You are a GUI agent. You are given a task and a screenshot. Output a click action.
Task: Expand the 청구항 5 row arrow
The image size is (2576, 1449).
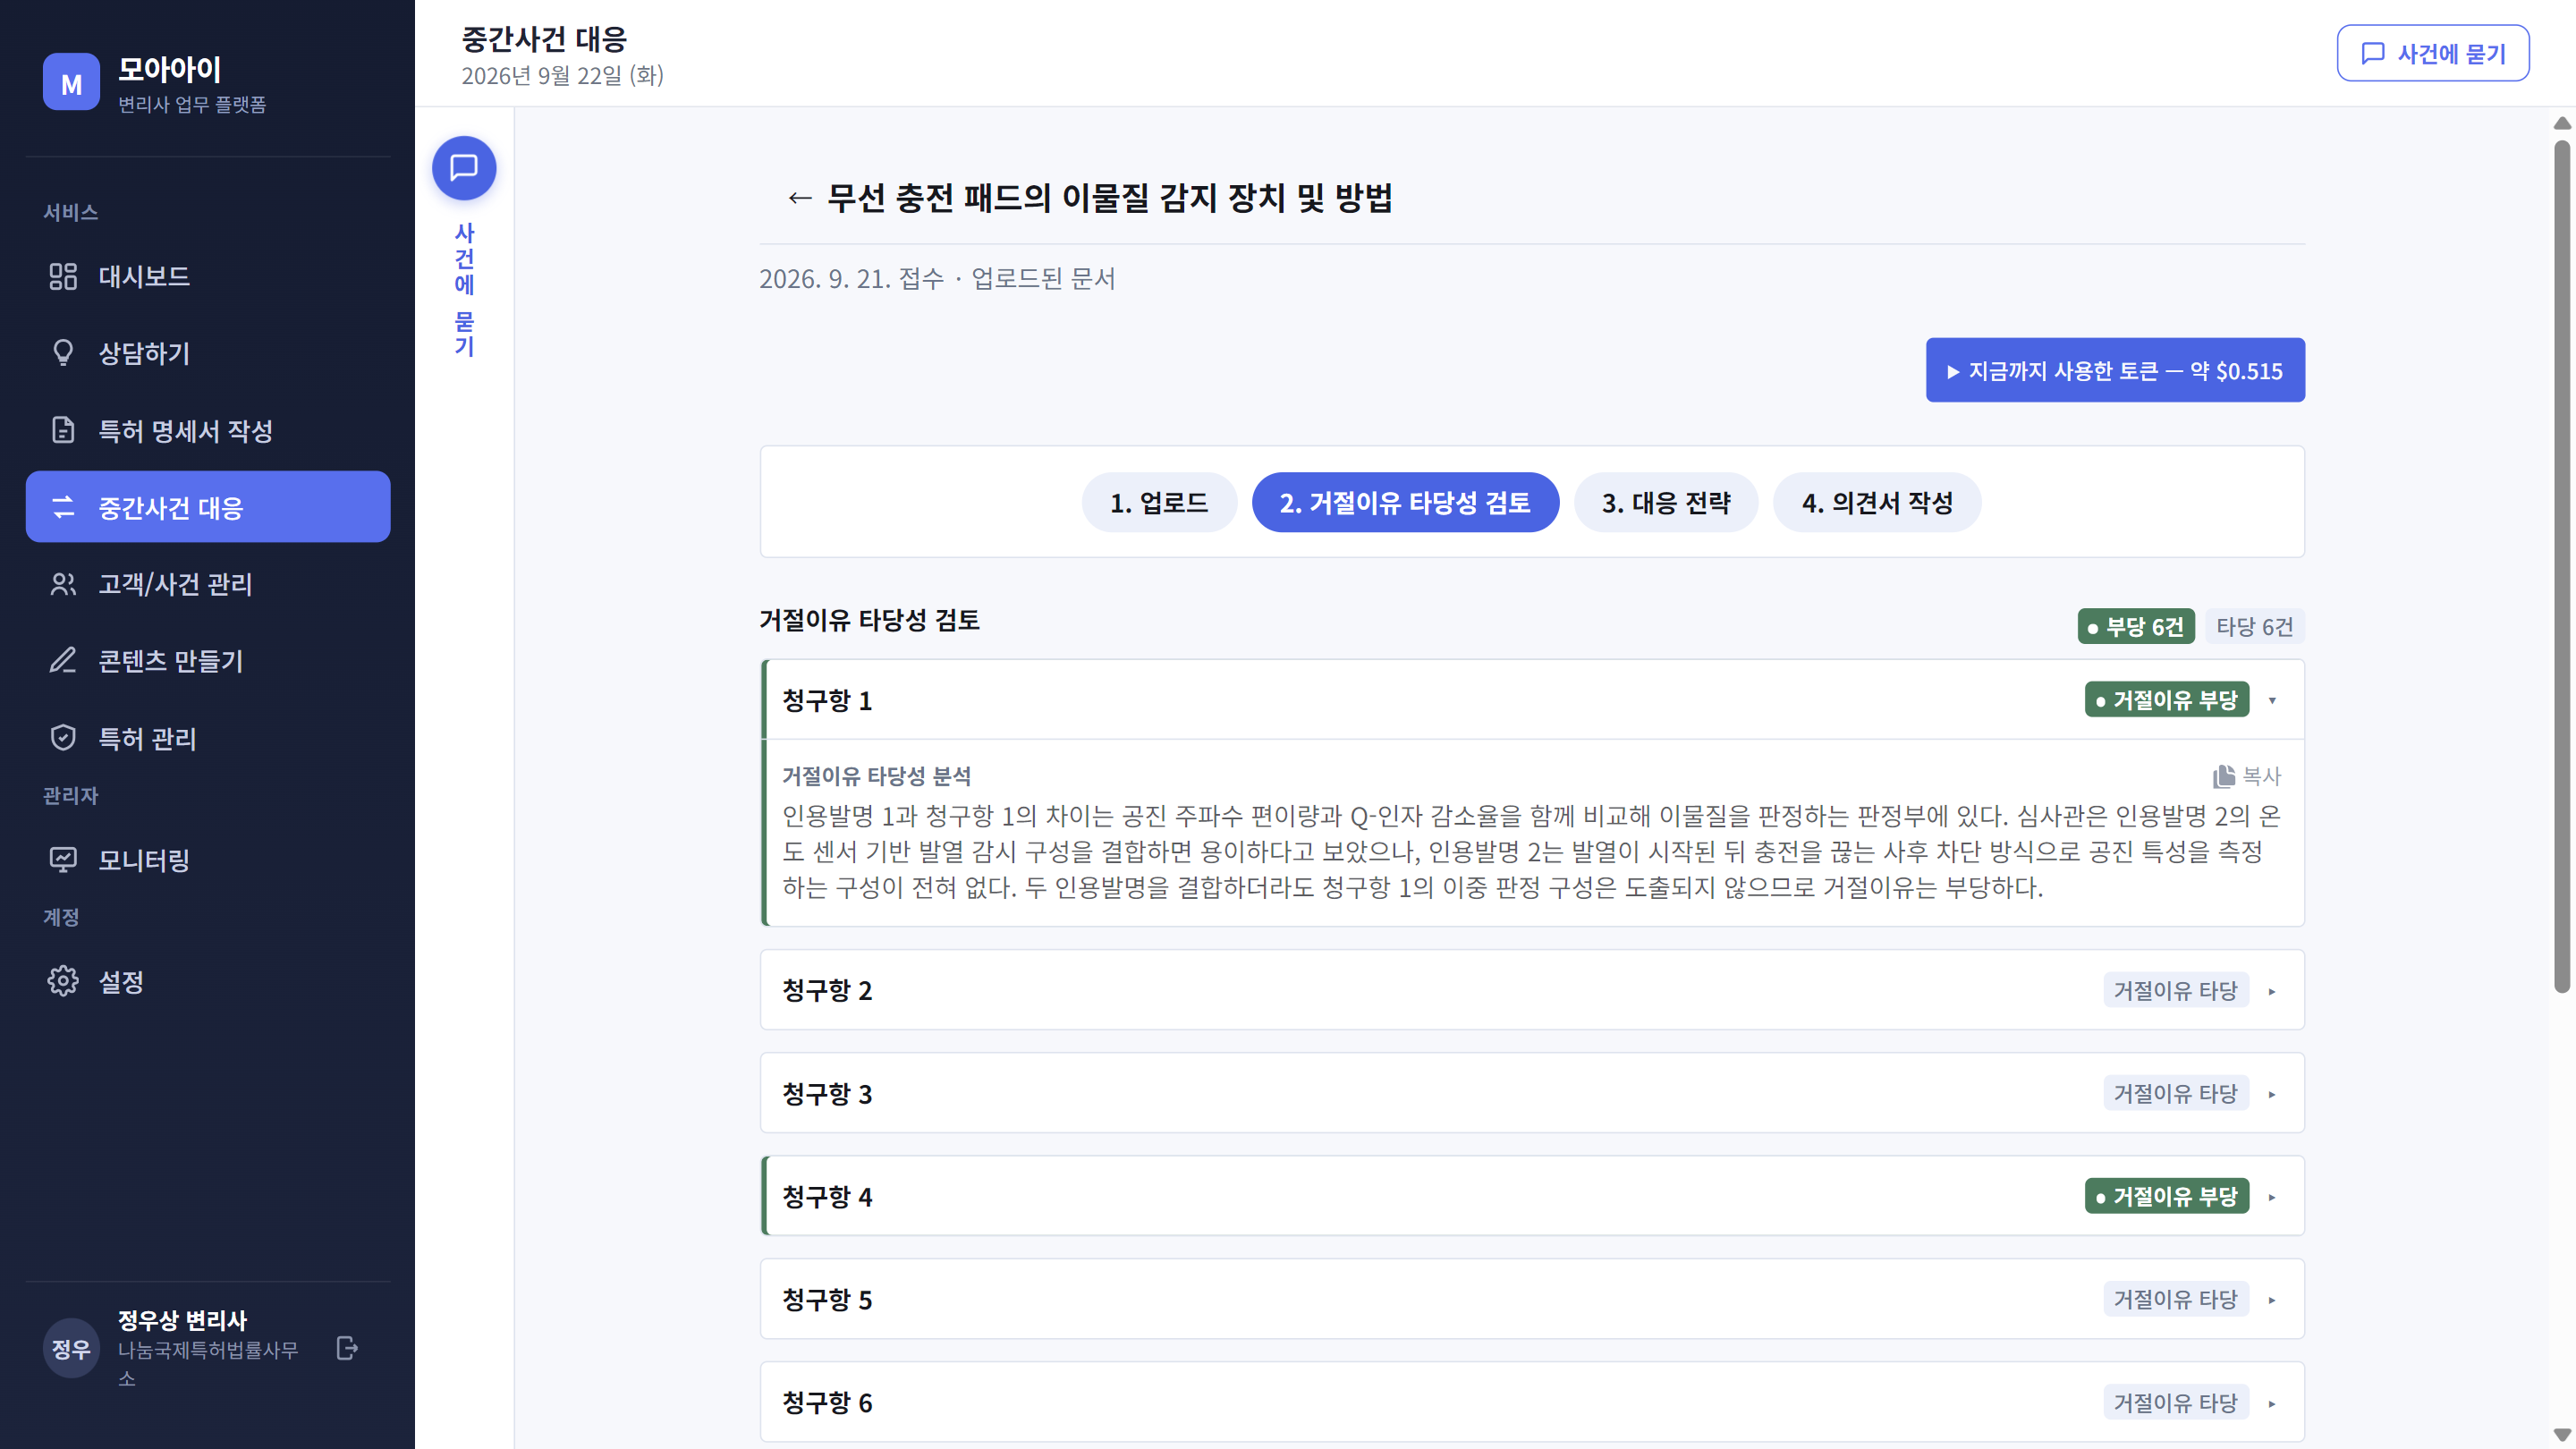(2272, 1300)
